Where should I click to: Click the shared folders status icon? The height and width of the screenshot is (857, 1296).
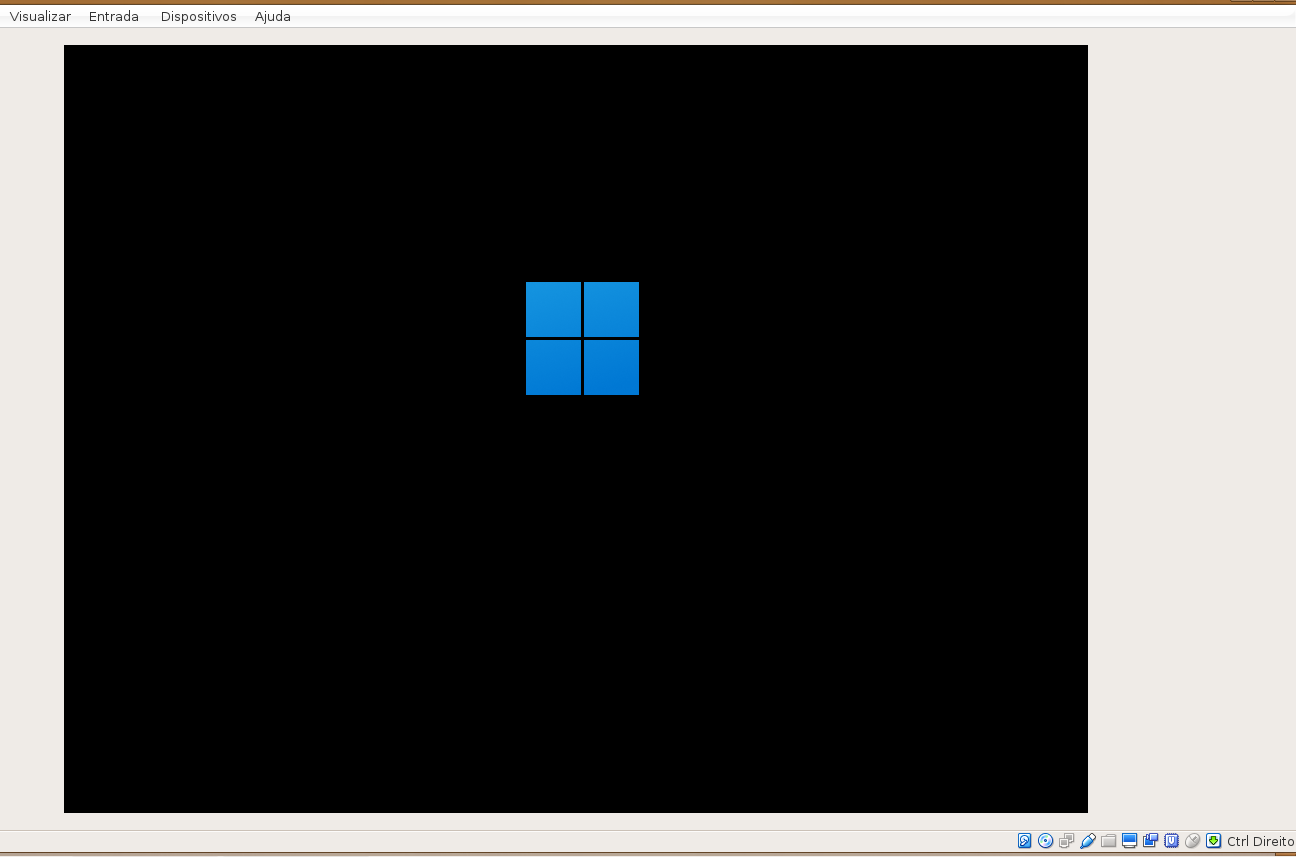coord(1108,841)
